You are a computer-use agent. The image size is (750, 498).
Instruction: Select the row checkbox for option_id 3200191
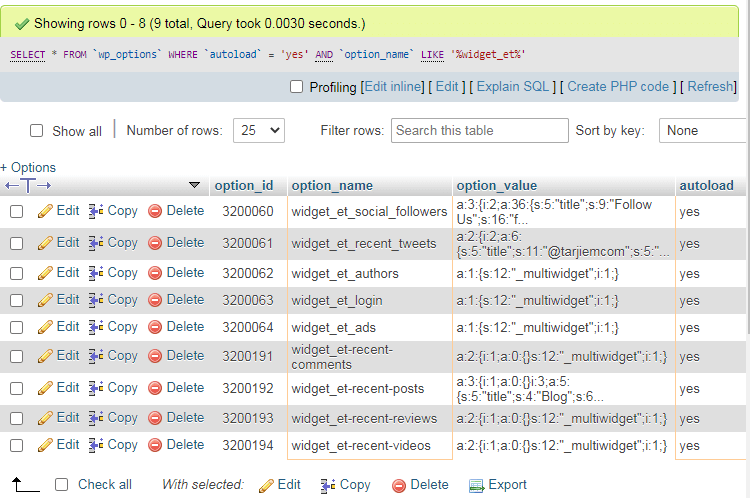coord(17,356)
